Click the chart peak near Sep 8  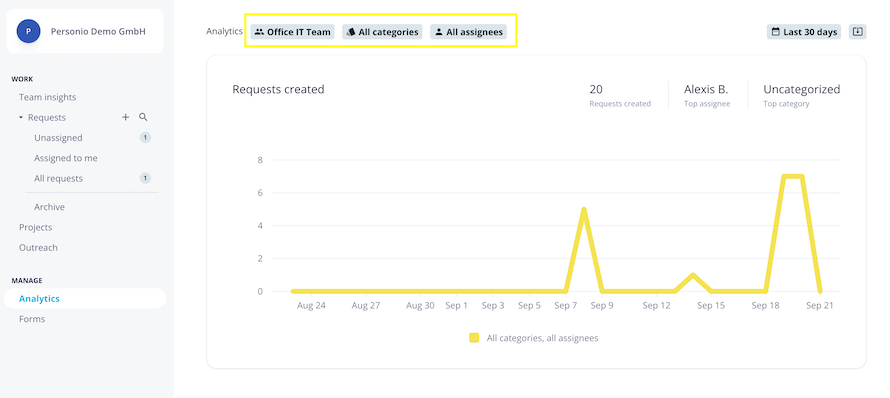coord(583,210)
